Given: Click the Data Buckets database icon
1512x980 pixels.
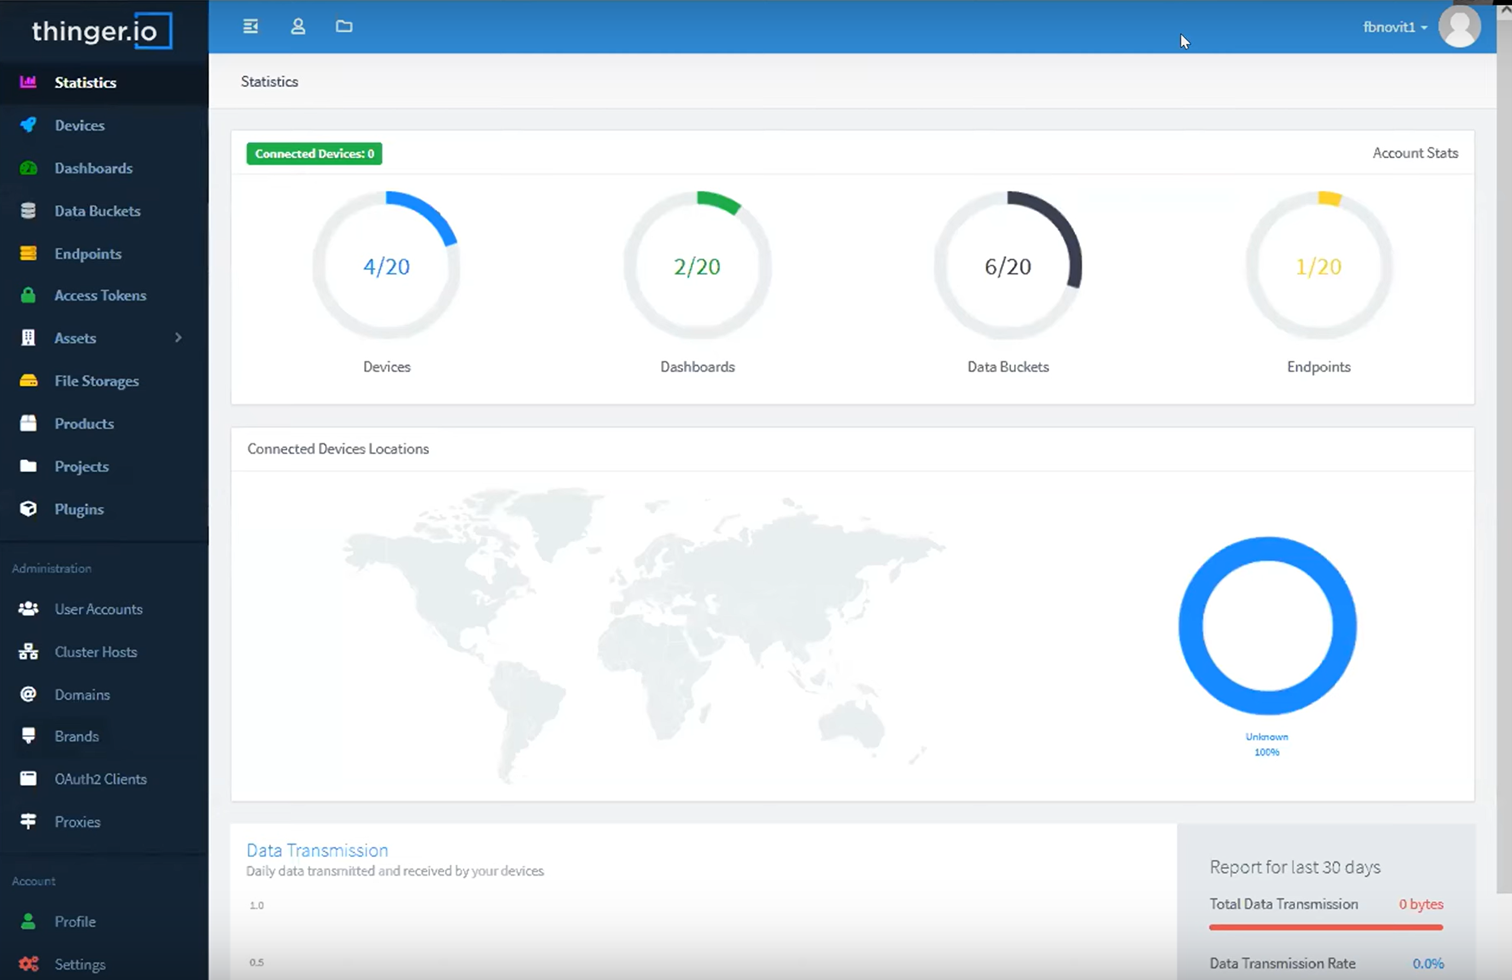Looking at the screenshot, I should tap(28, 211).
